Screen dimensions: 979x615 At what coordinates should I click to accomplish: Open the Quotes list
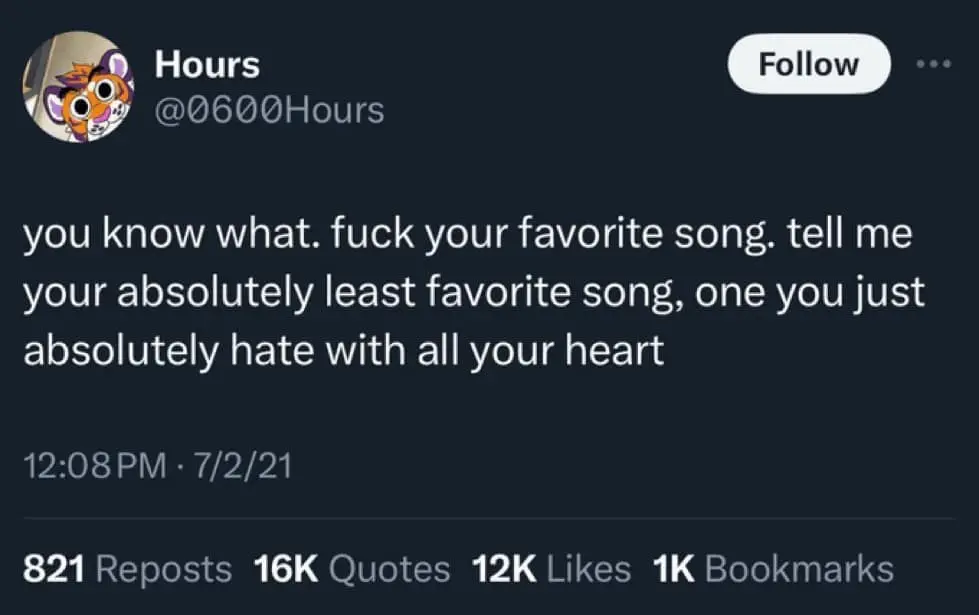coord(388,569)
